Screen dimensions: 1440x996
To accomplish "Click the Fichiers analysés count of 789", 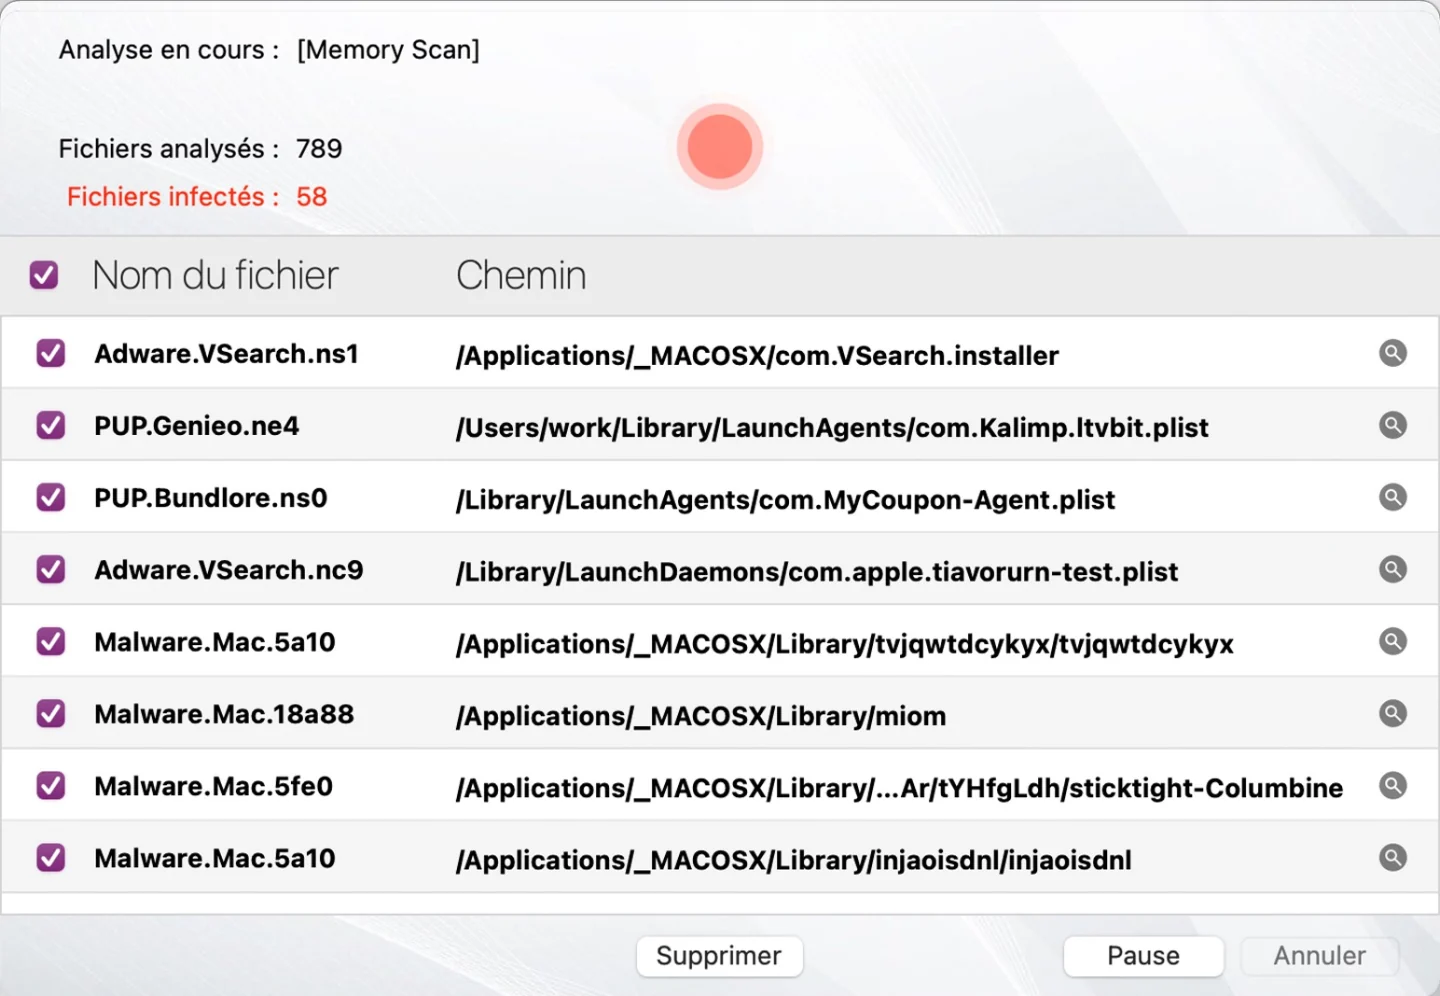I will (x=319, y=149).
